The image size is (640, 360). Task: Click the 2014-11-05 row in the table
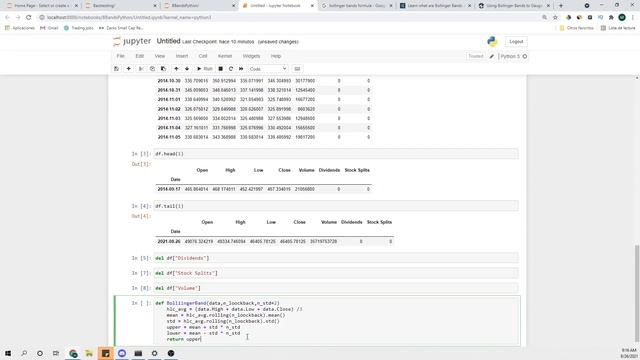click(x=264, y=137)
